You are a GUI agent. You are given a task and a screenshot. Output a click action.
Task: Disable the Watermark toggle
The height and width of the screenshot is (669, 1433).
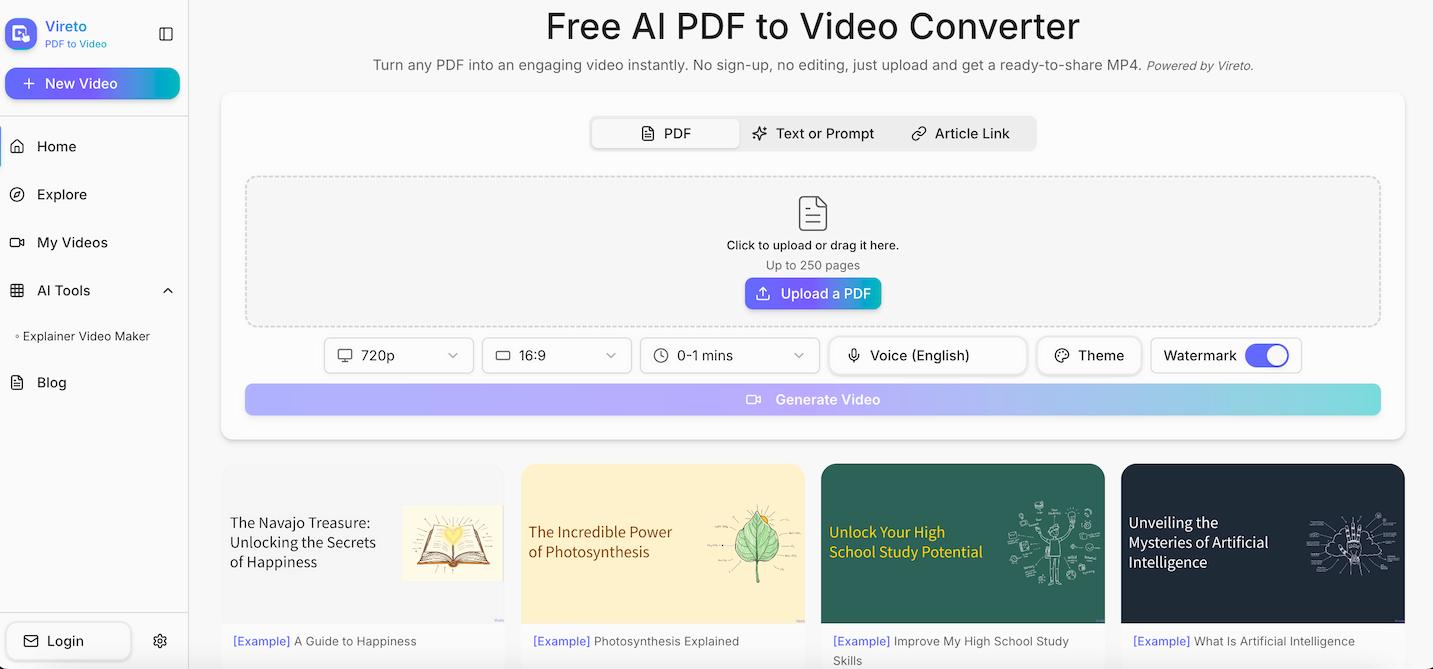(x=1268, y=355)
